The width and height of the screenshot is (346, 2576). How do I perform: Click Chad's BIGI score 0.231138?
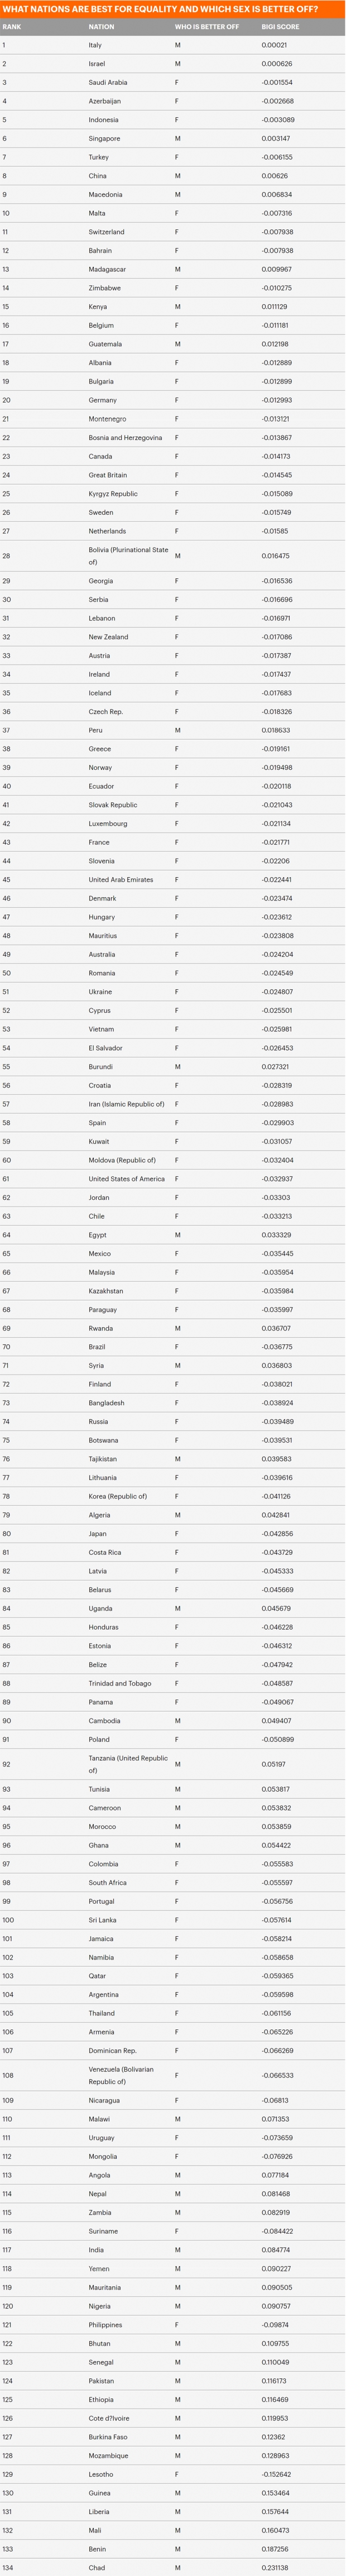tap(275, 2567)
